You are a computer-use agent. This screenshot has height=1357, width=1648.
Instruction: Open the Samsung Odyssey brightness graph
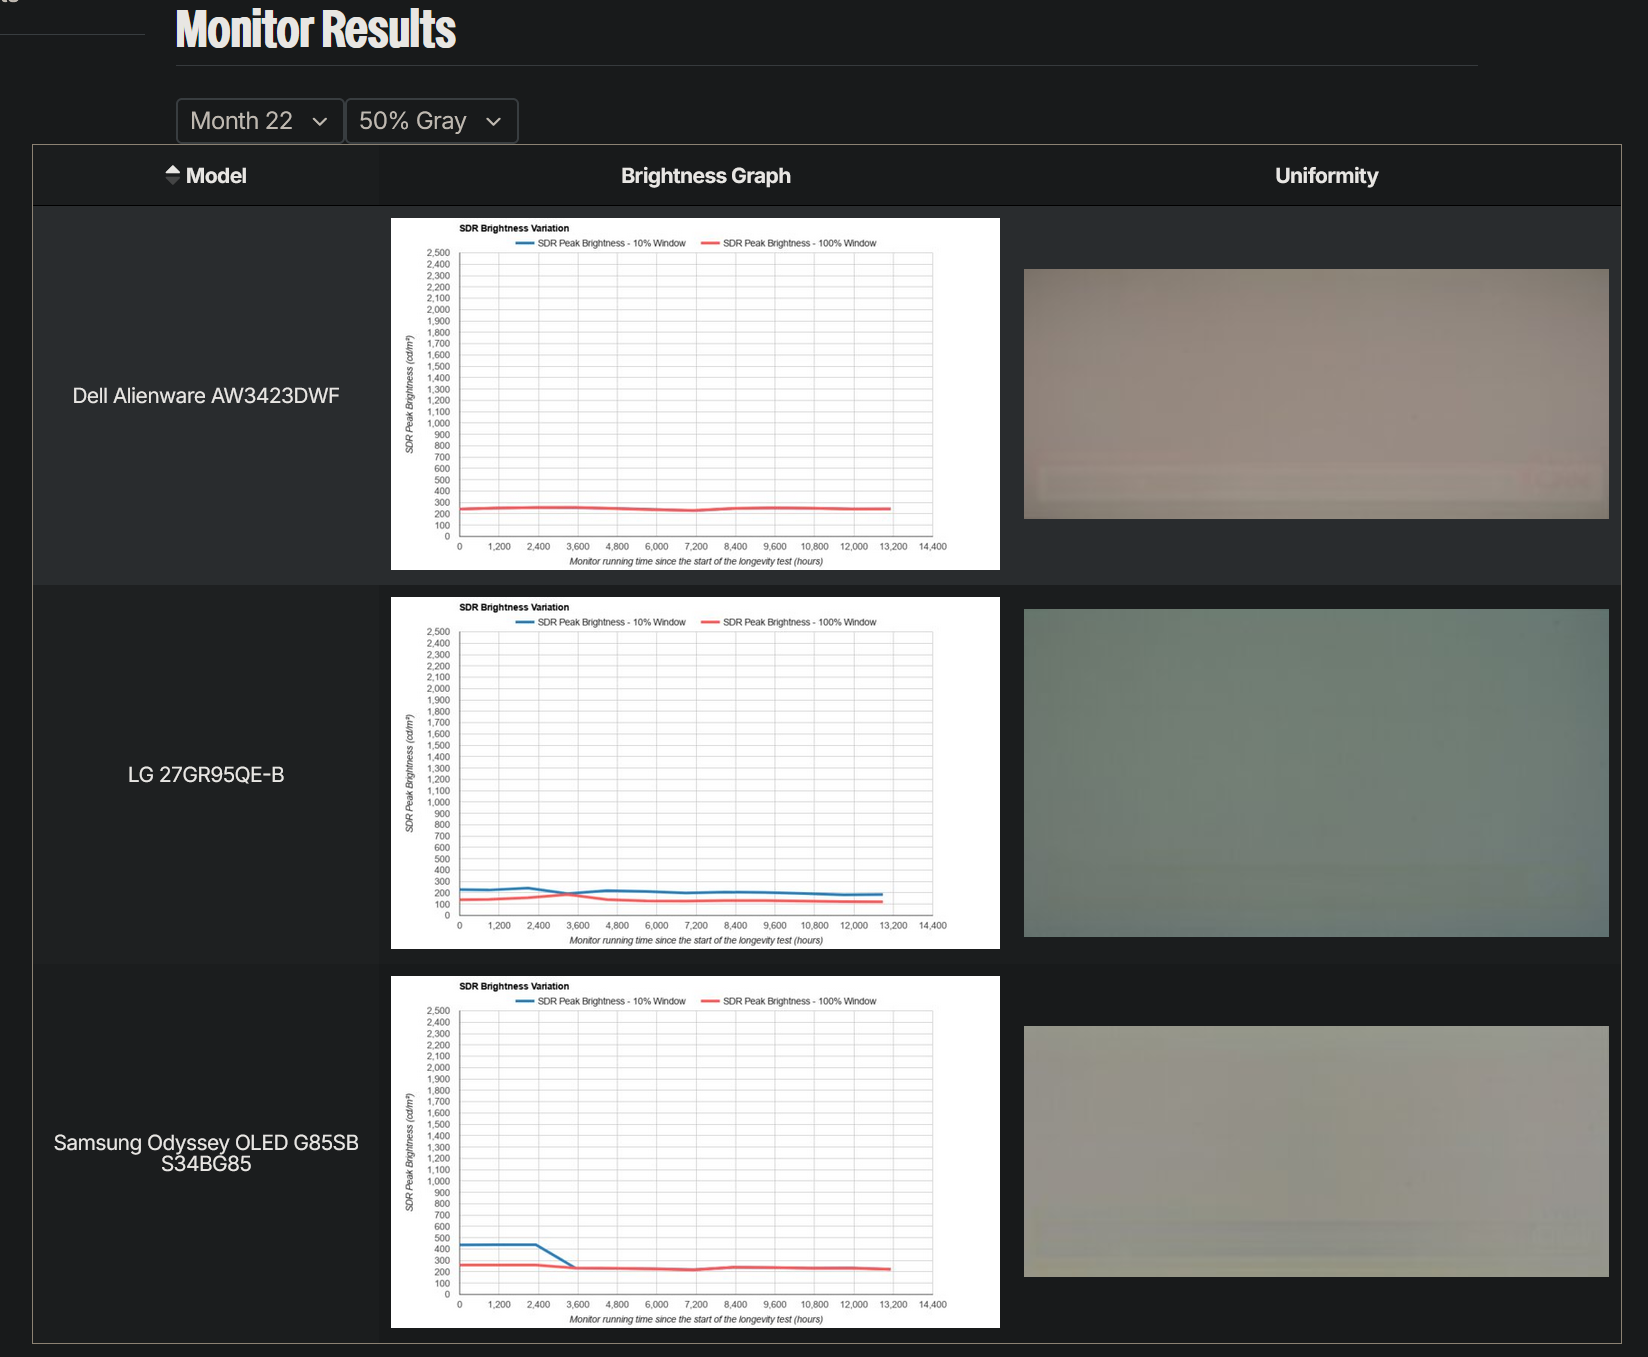[695, 1152]
